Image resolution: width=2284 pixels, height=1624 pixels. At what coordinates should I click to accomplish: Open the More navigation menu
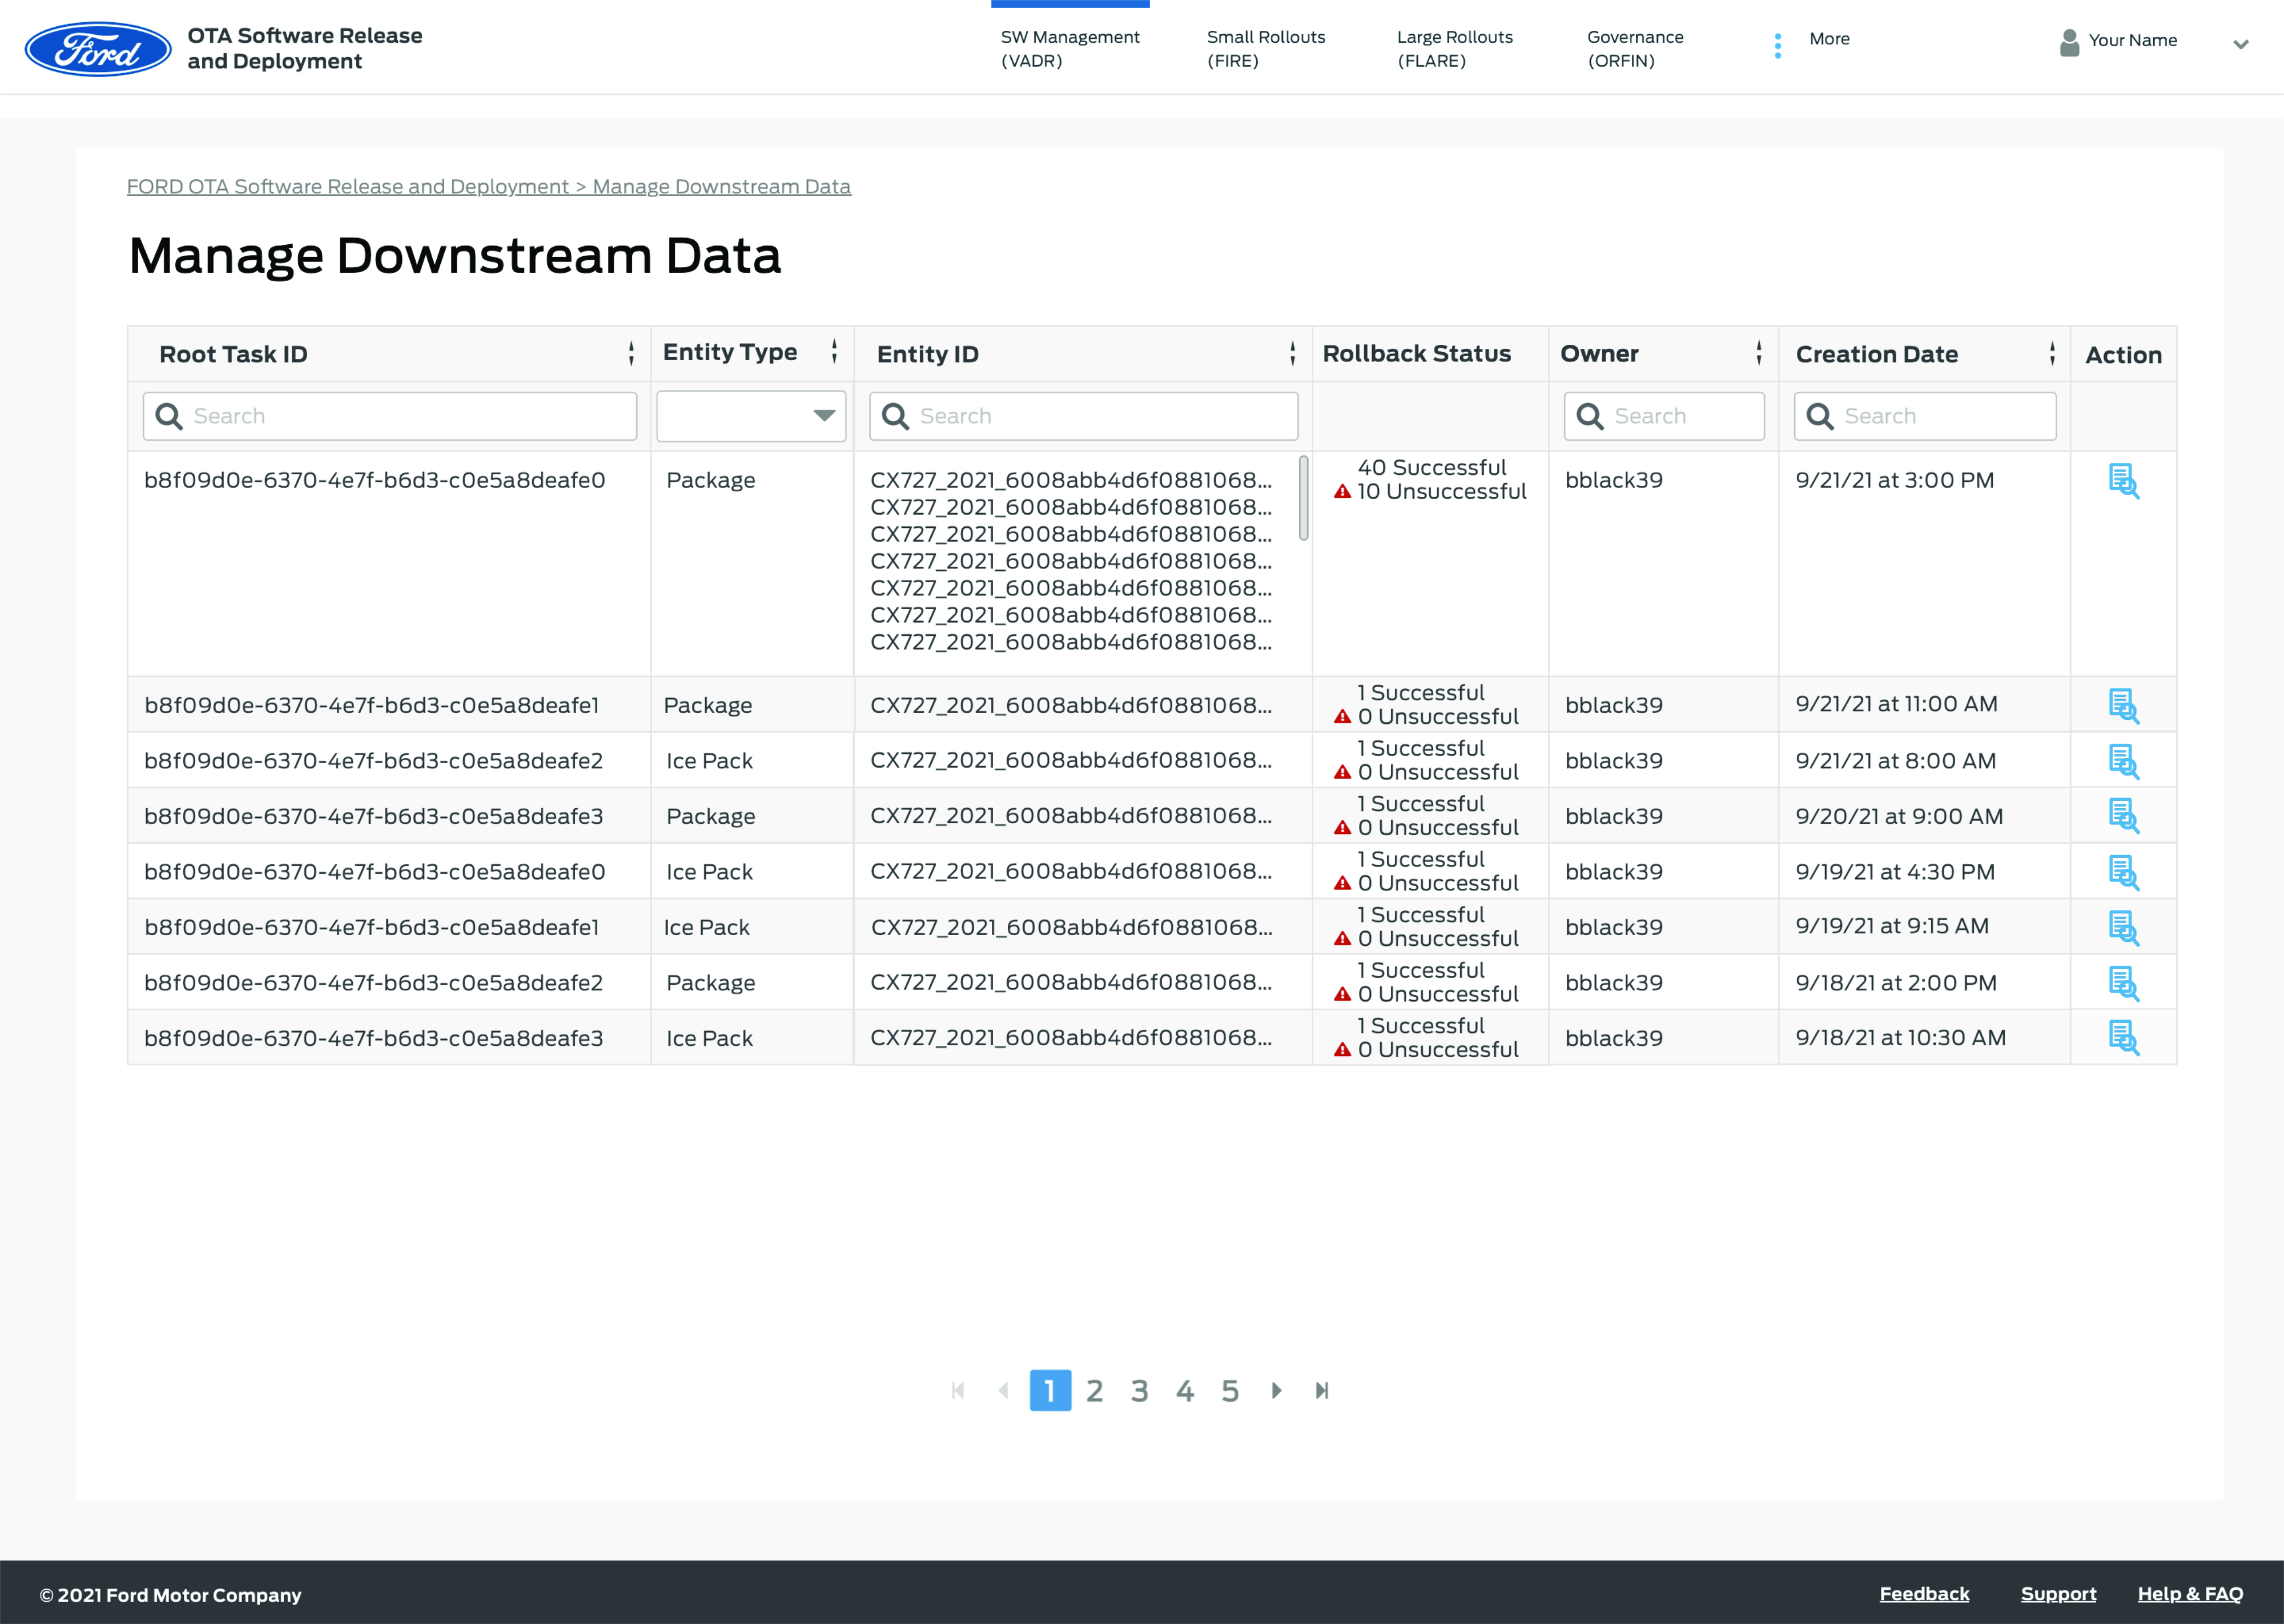[x=1829, y=39]
